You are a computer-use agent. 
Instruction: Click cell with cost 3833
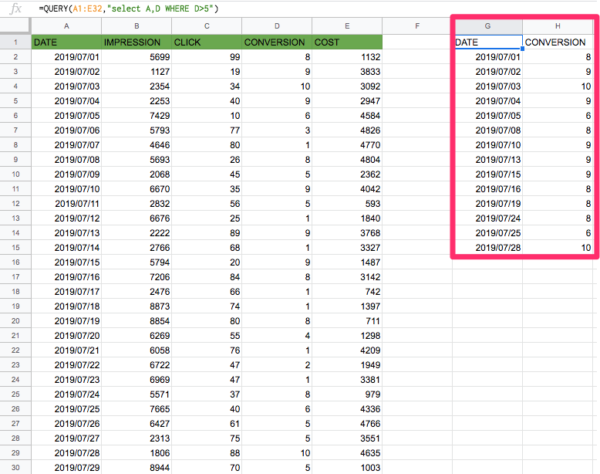(x=347, y=72)
